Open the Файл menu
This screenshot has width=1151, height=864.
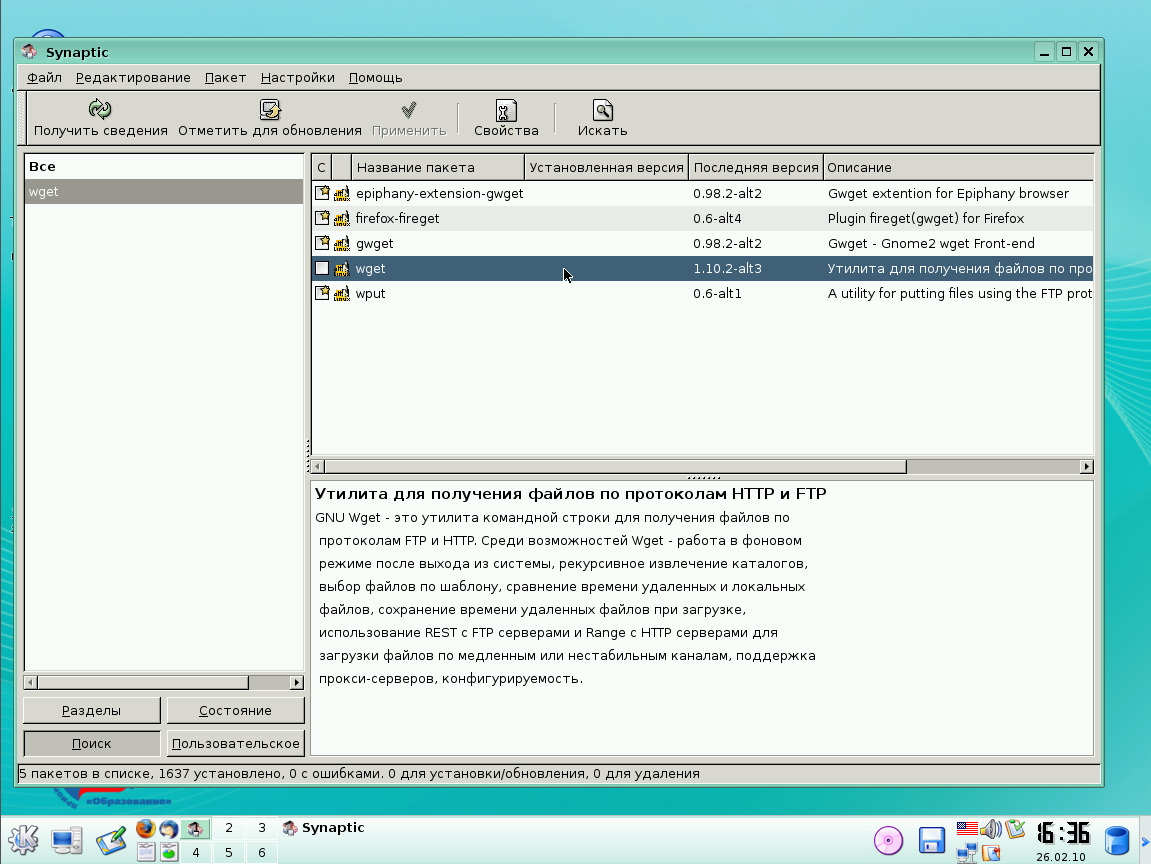click(44, 78)
